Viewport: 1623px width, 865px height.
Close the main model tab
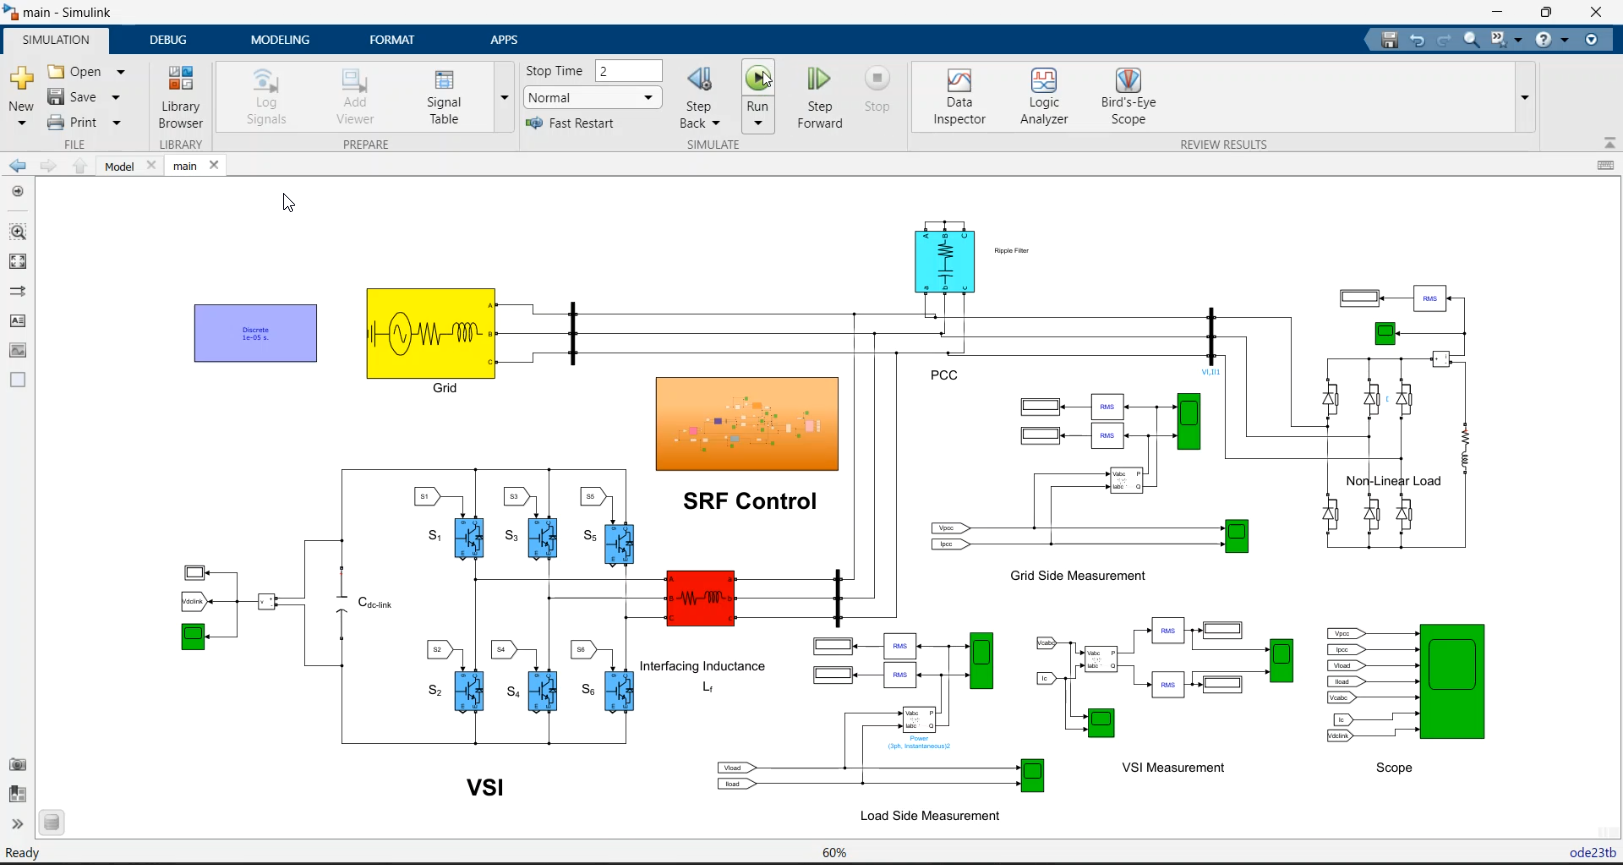(213, 165)
